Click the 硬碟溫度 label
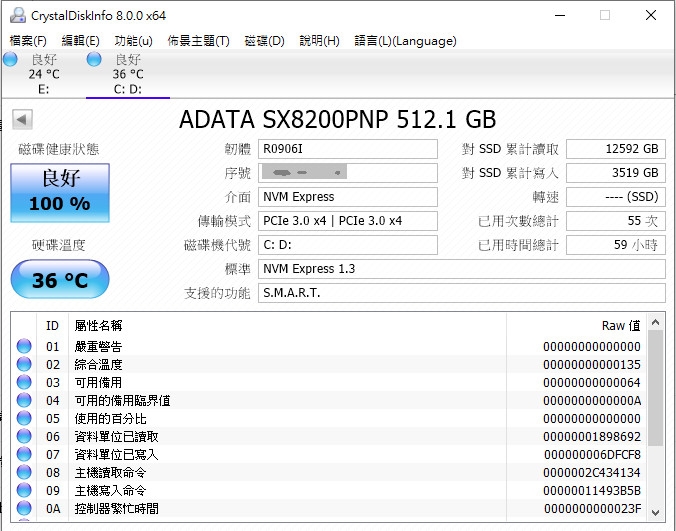The width and height of the screenshot is (676, 531). pyautogui.click(x=59, y=245)
